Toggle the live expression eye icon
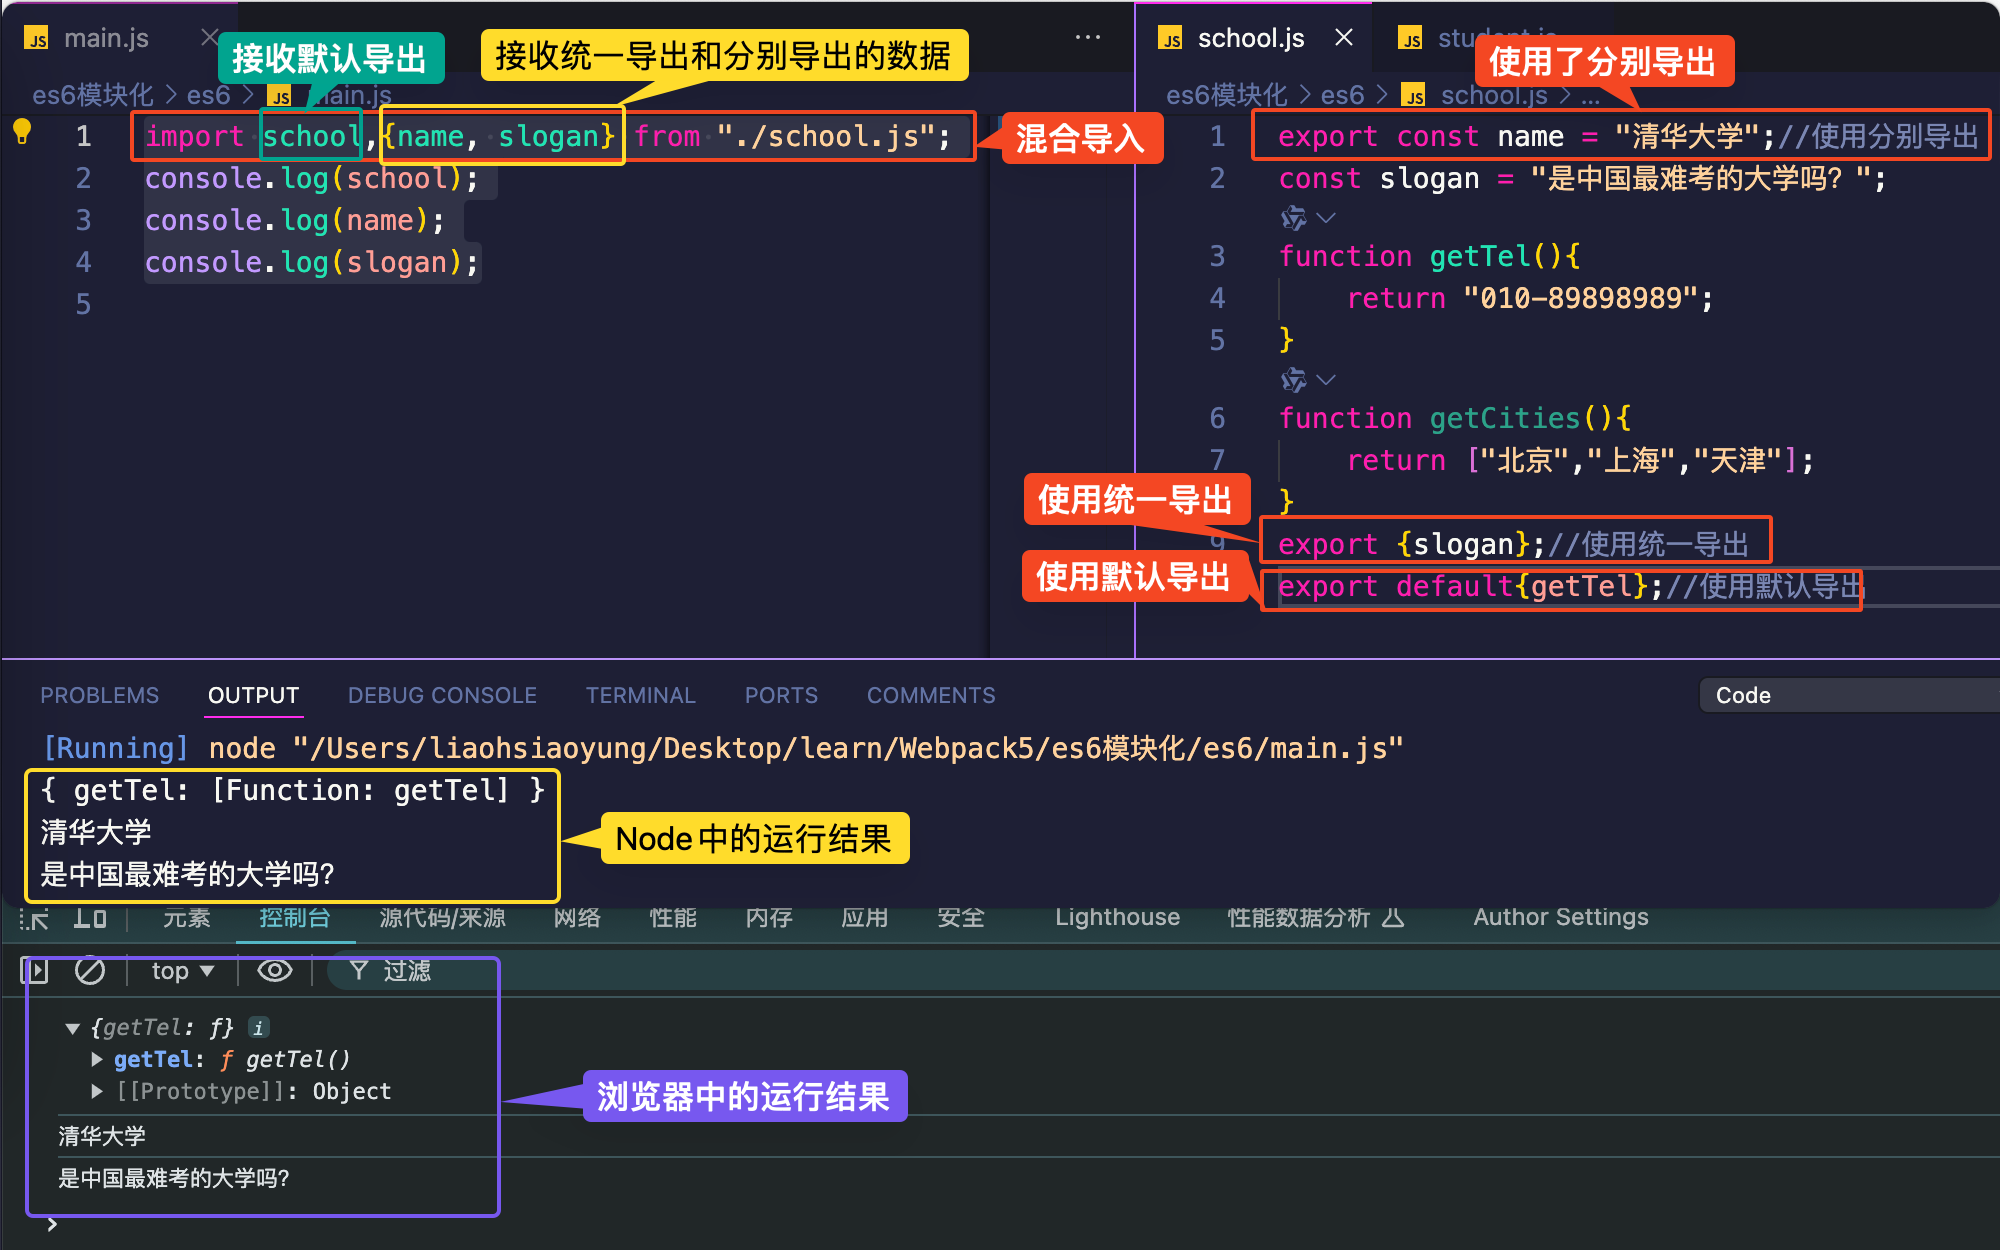 tap(274, 971)
